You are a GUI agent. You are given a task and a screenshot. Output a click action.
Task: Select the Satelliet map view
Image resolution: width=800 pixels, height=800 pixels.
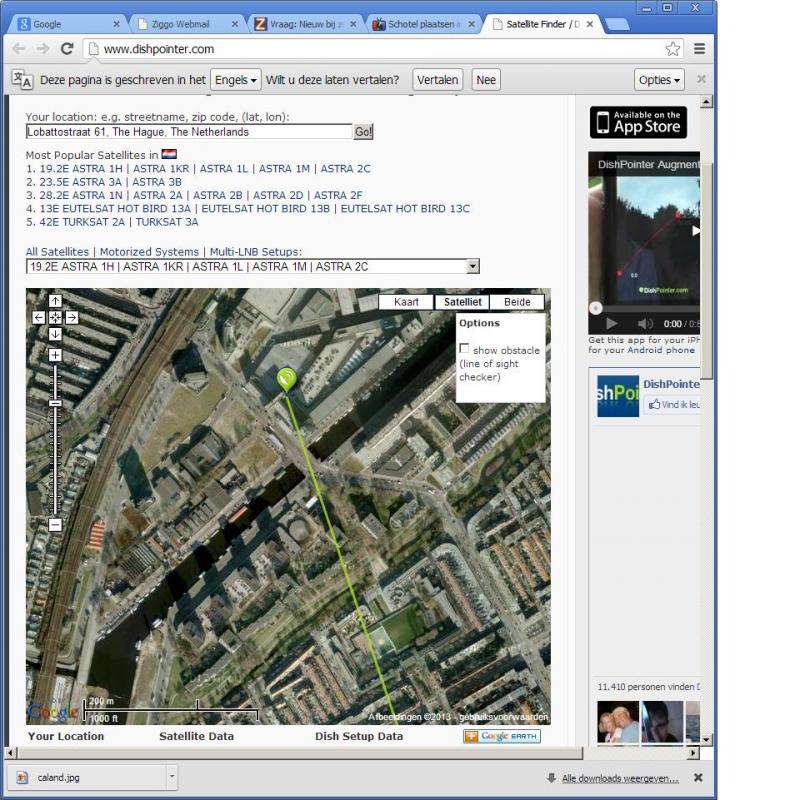[462, 302]
